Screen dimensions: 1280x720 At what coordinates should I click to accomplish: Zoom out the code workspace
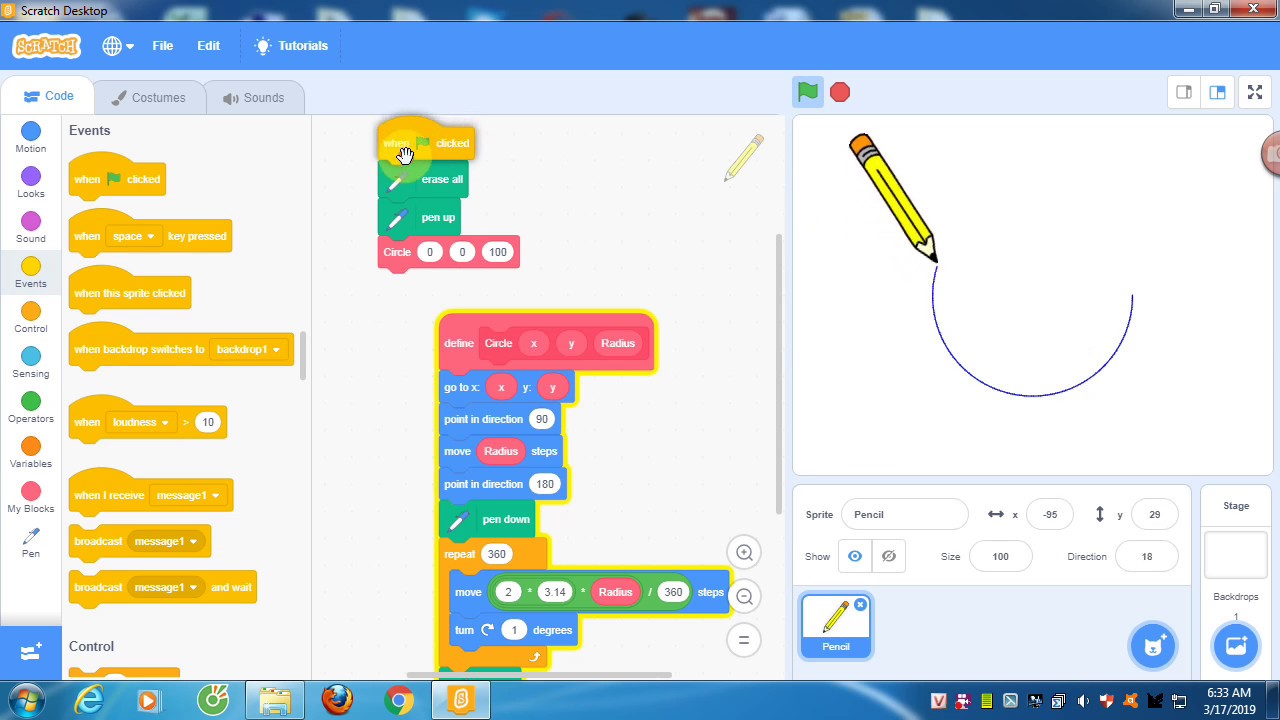tap(744, 597)
